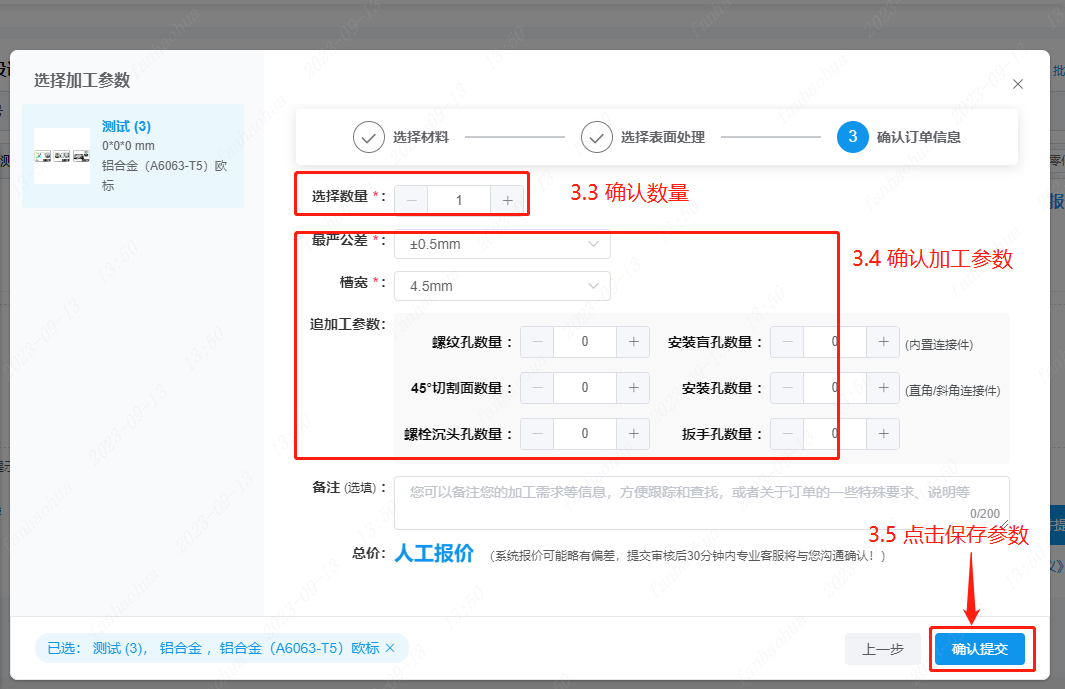Decrease 螺纹孔数量 with minus icon

(538, 342)
